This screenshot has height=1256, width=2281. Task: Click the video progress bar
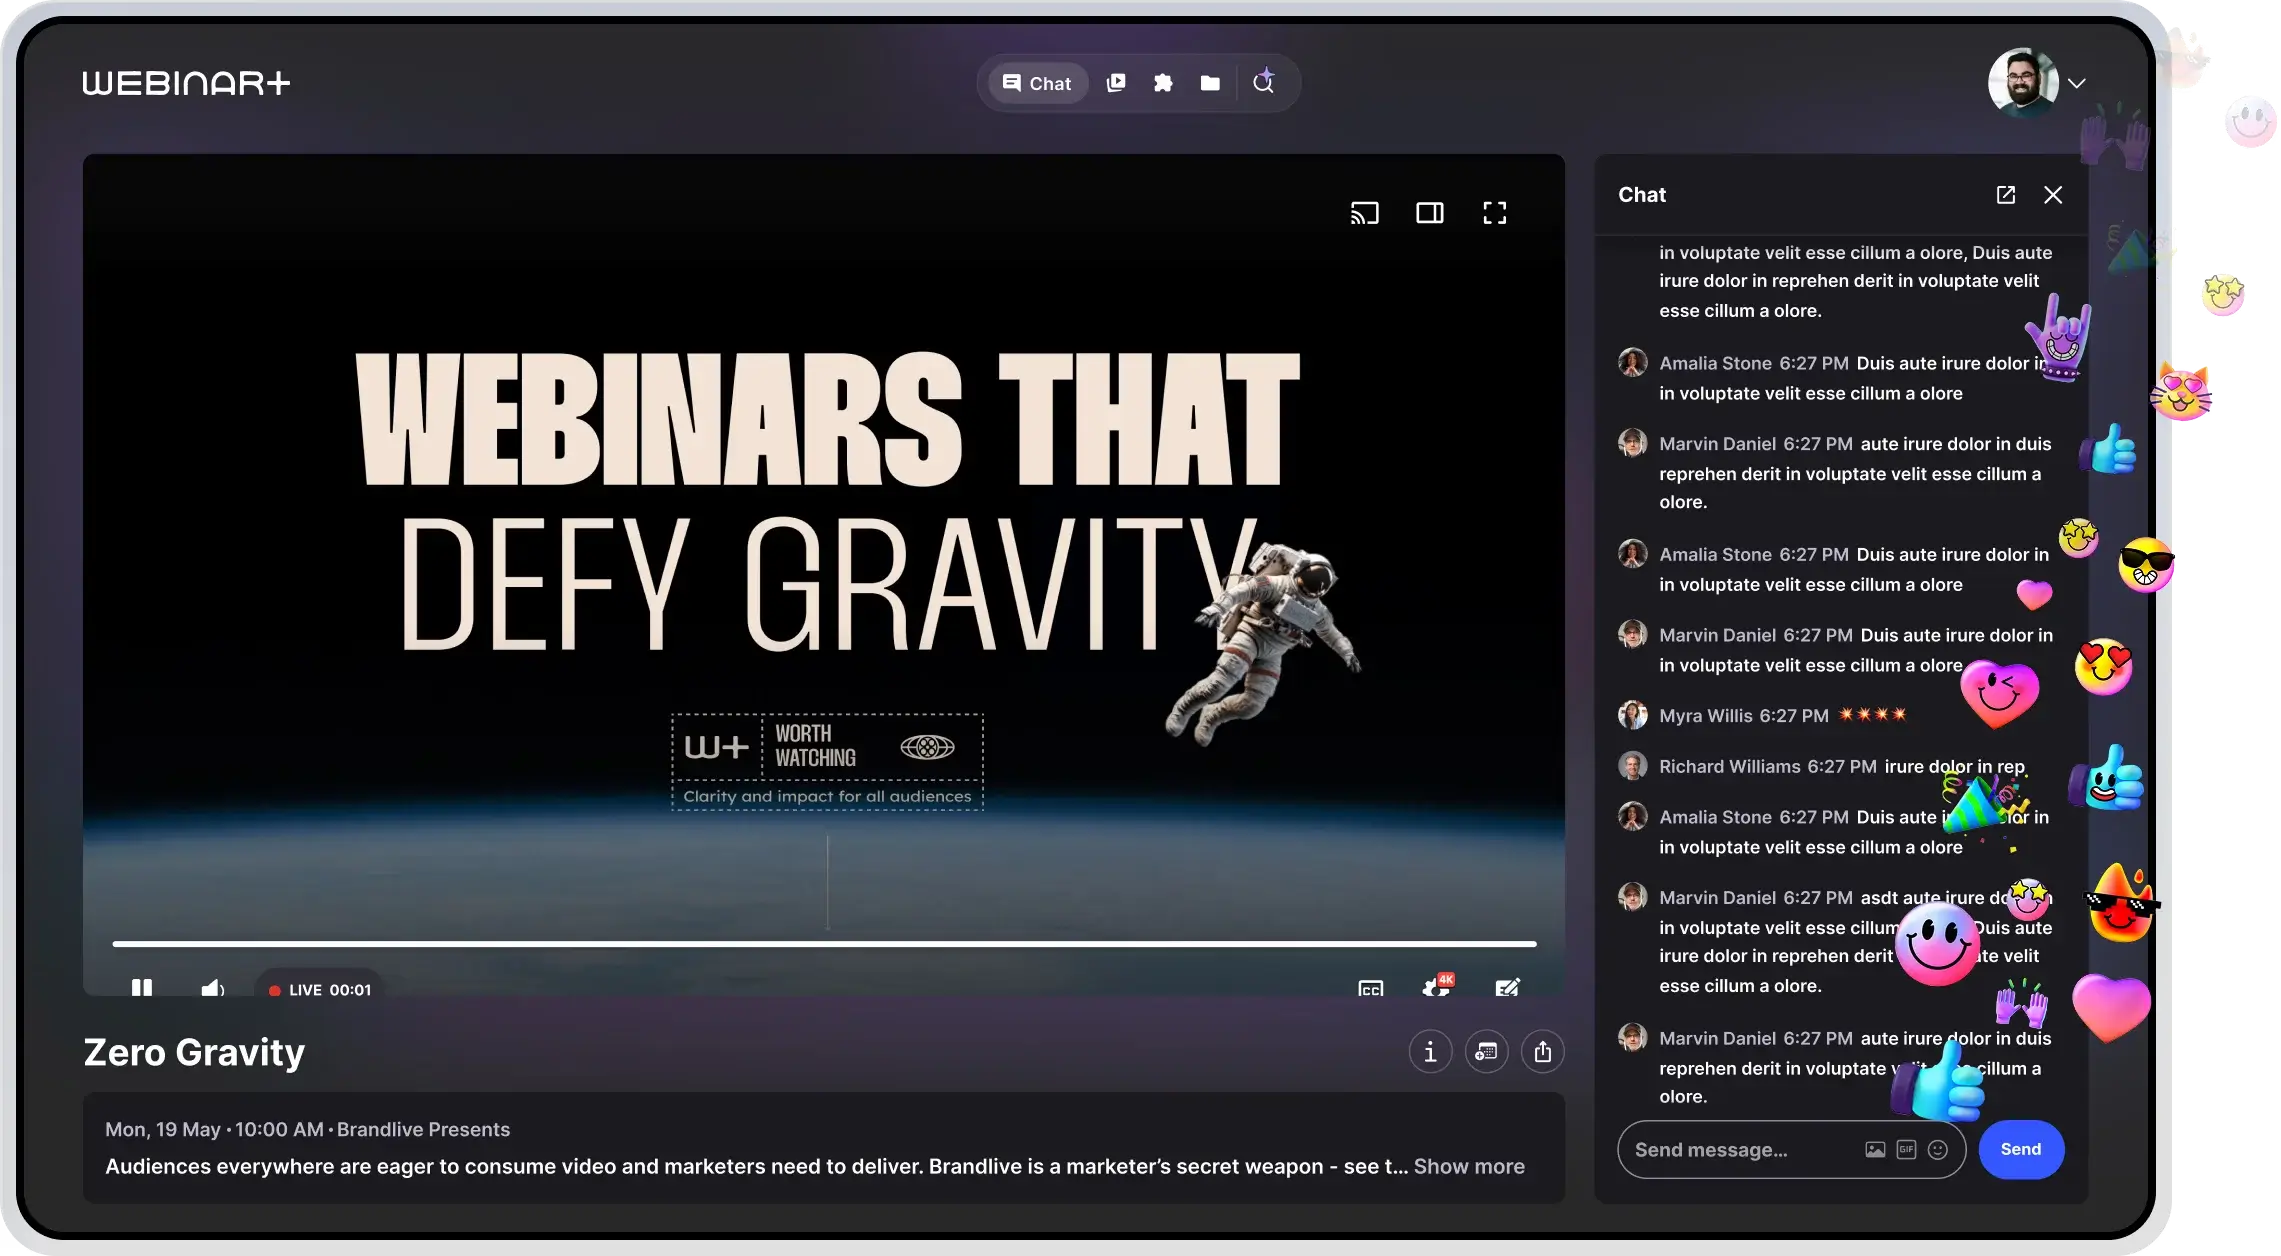click(x=824, y=943)
